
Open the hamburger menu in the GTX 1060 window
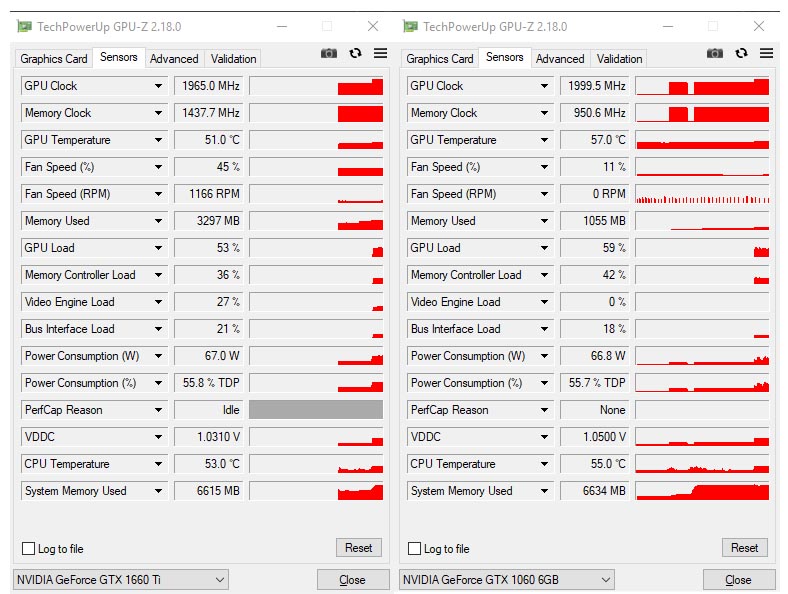coord(766,53)
